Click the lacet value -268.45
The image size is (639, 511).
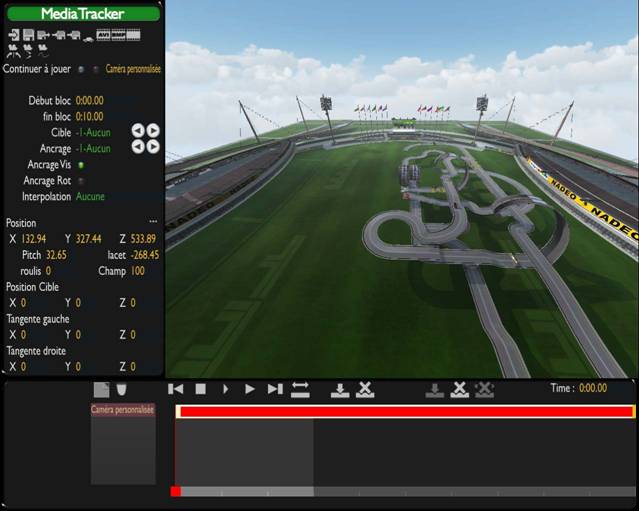(145, 255)
